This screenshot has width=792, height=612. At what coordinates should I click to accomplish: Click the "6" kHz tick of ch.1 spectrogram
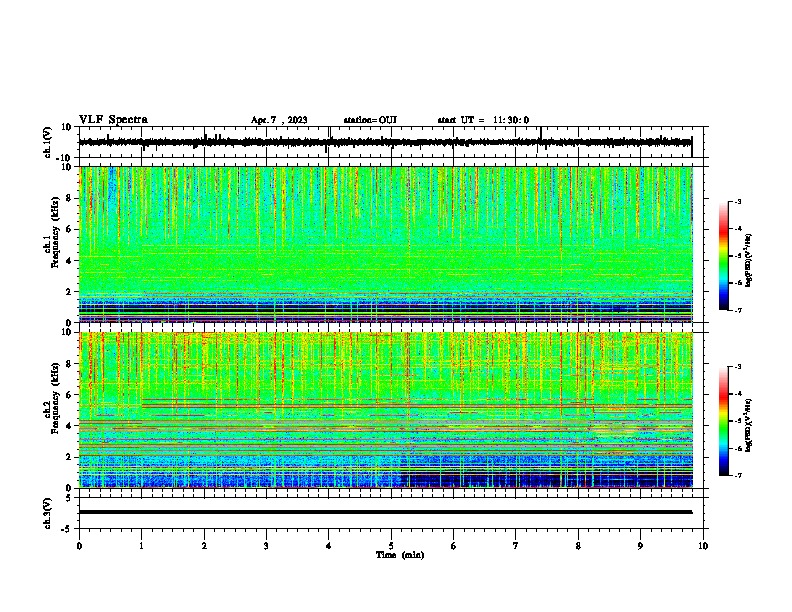pos(69,230)
